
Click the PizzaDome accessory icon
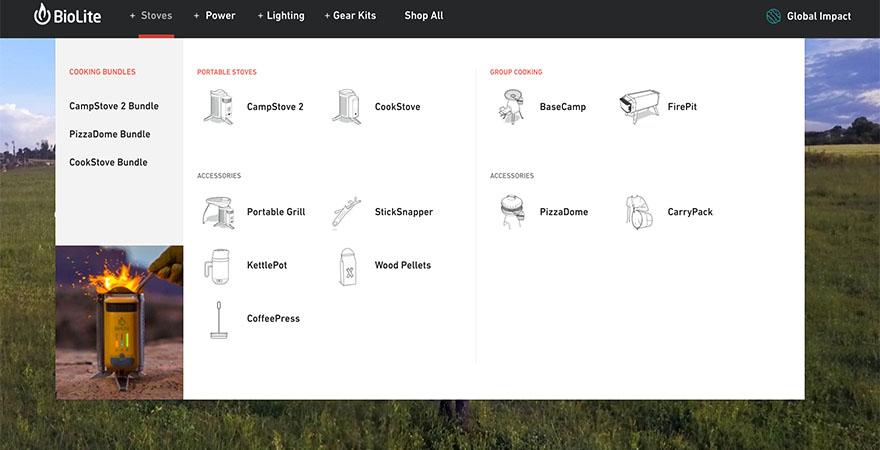point(512,212)
